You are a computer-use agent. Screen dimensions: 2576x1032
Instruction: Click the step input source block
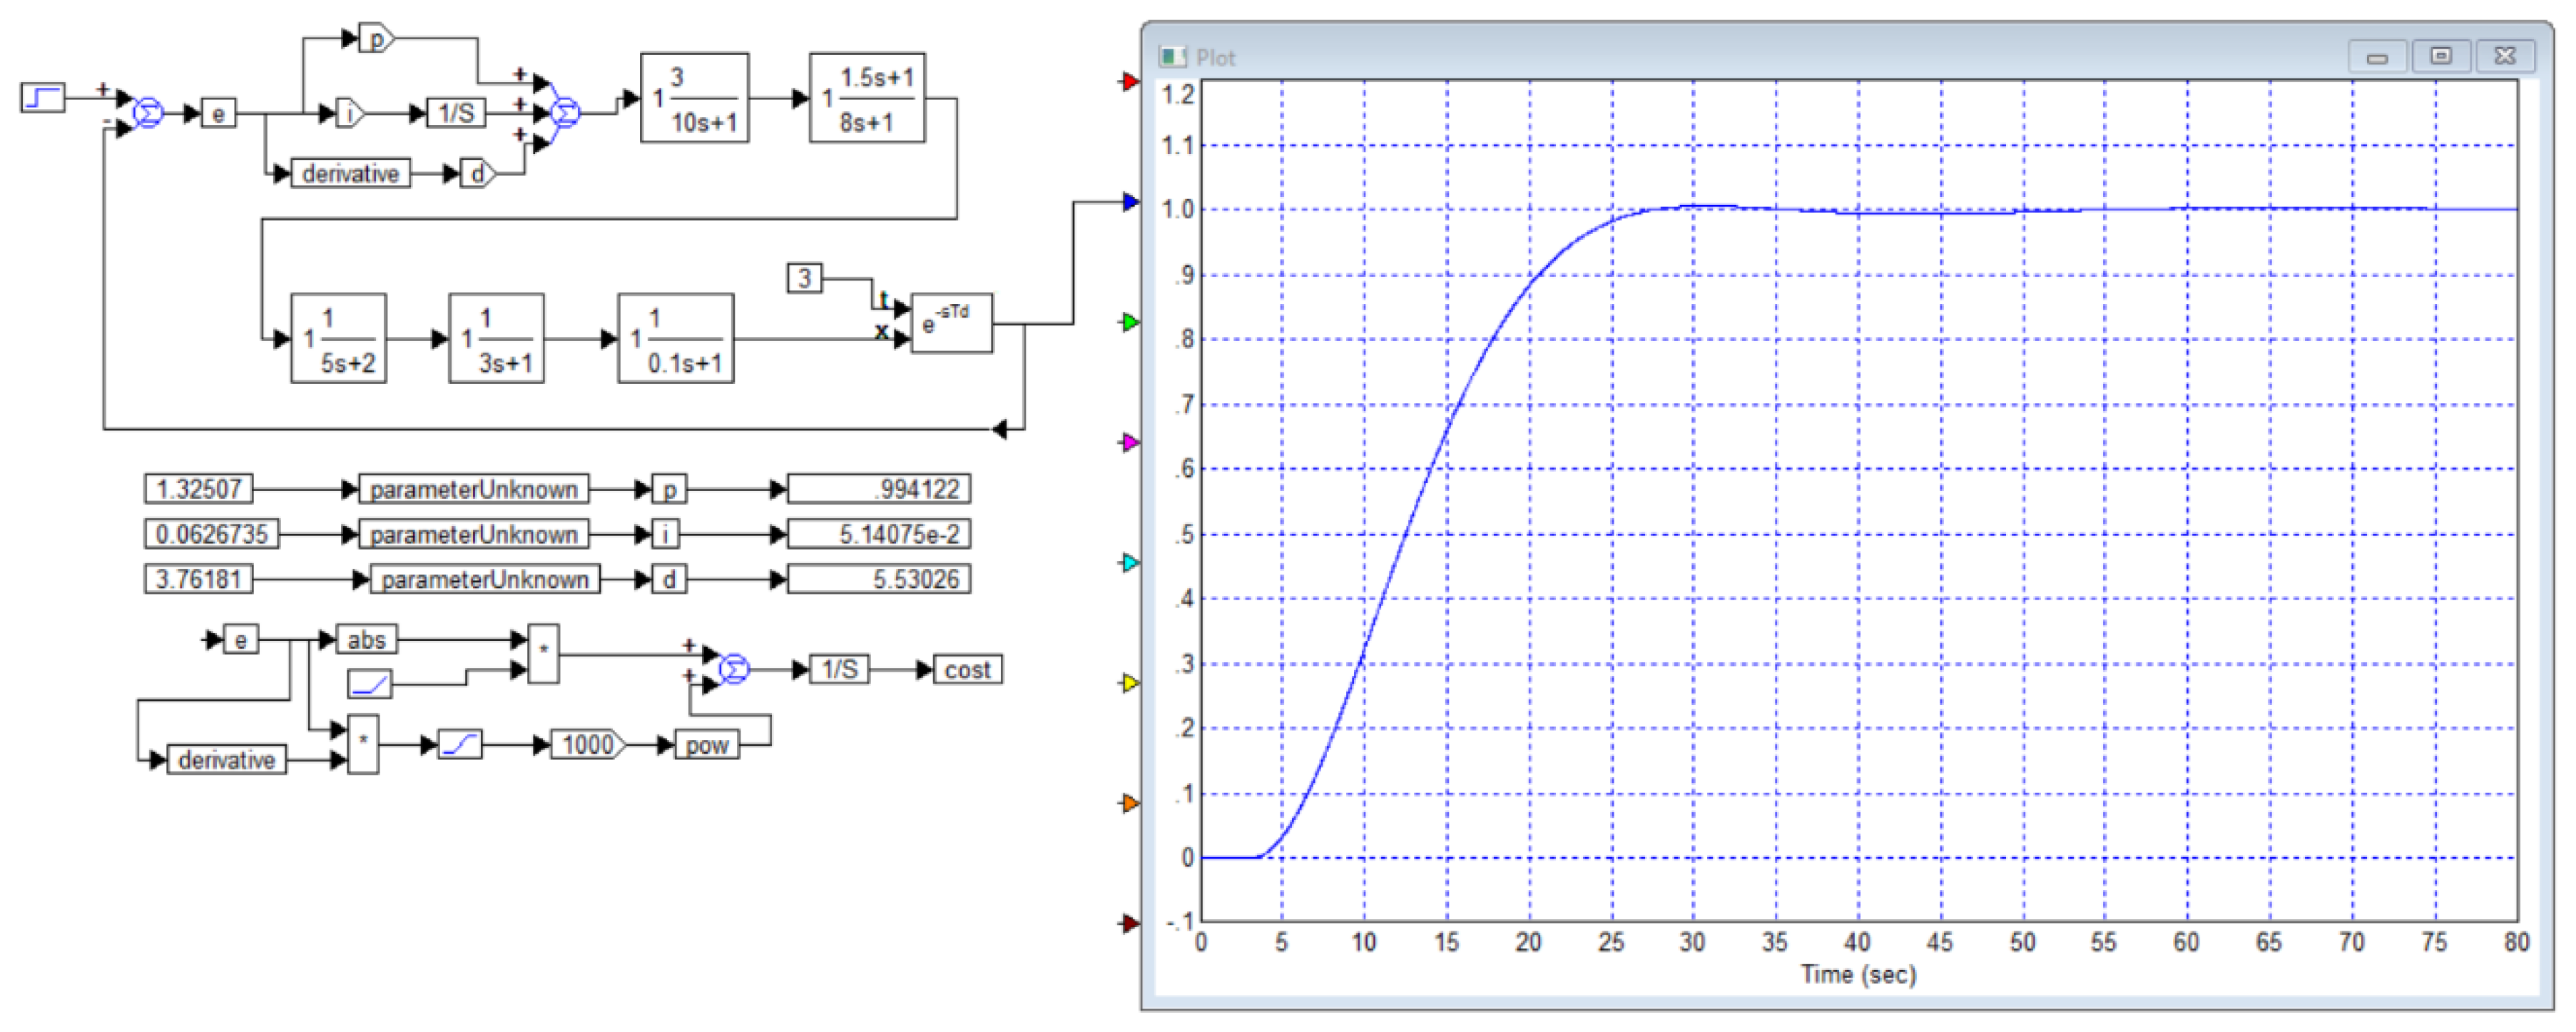coord(43,98)
